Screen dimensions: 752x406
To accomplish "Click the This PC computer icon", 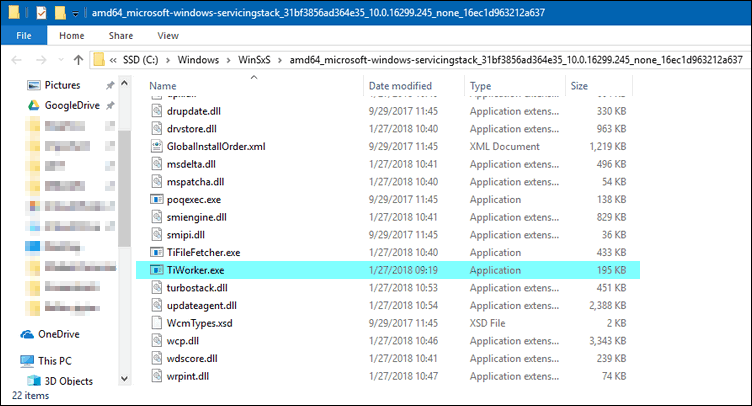I will click(27, 361).
